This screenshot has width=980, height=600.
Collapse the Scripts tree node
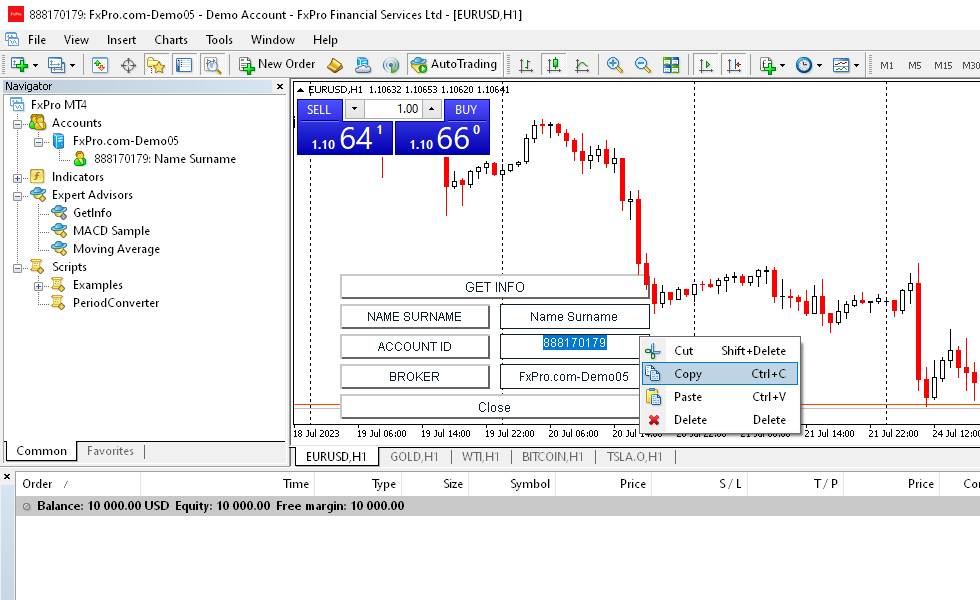coord(18,268)
